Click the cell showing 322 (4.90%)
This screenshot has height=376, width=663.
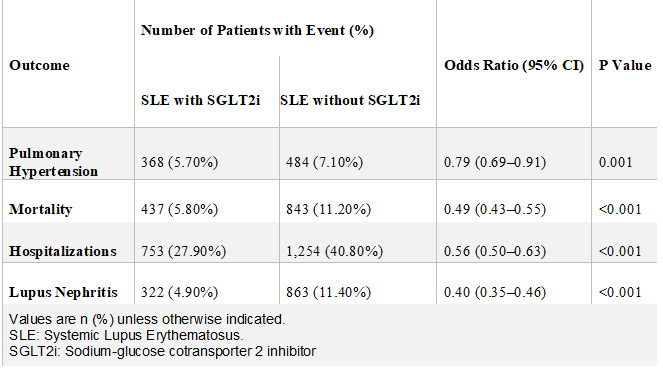[x=179, y=292]
